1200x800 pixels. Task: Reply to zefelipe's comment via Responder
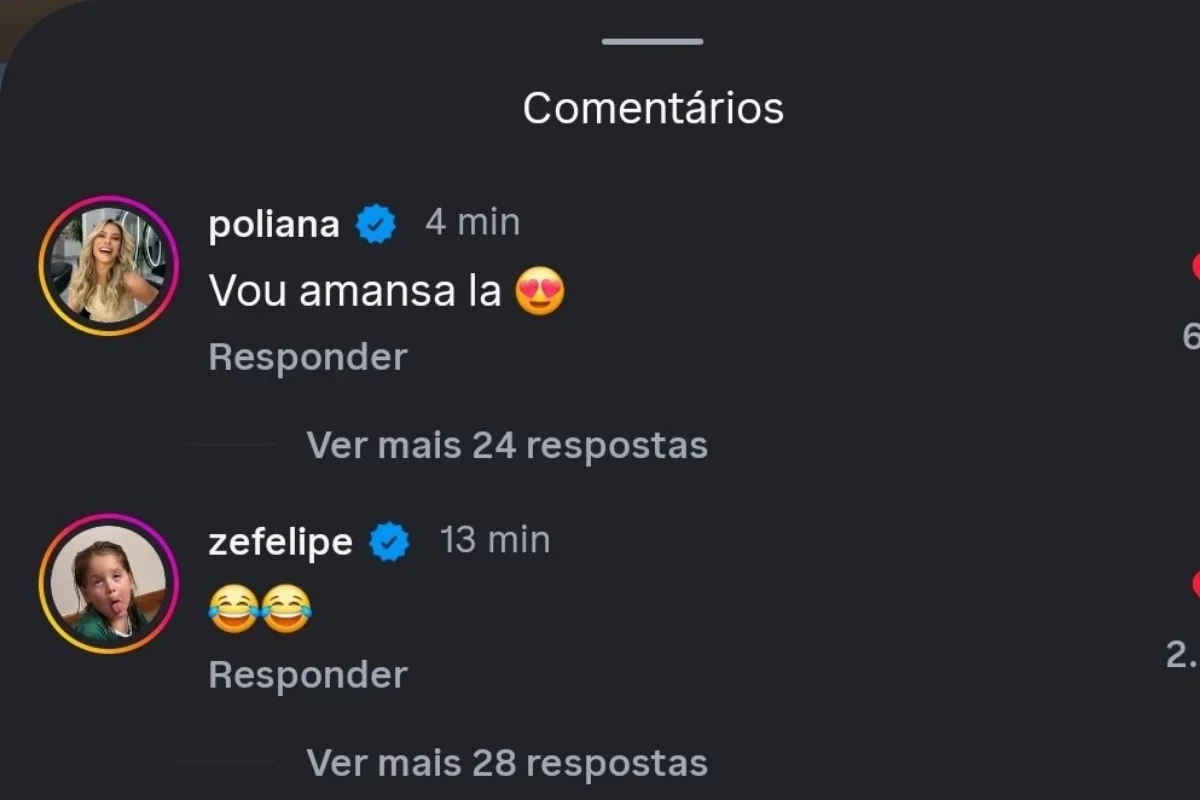pos(308,675)
